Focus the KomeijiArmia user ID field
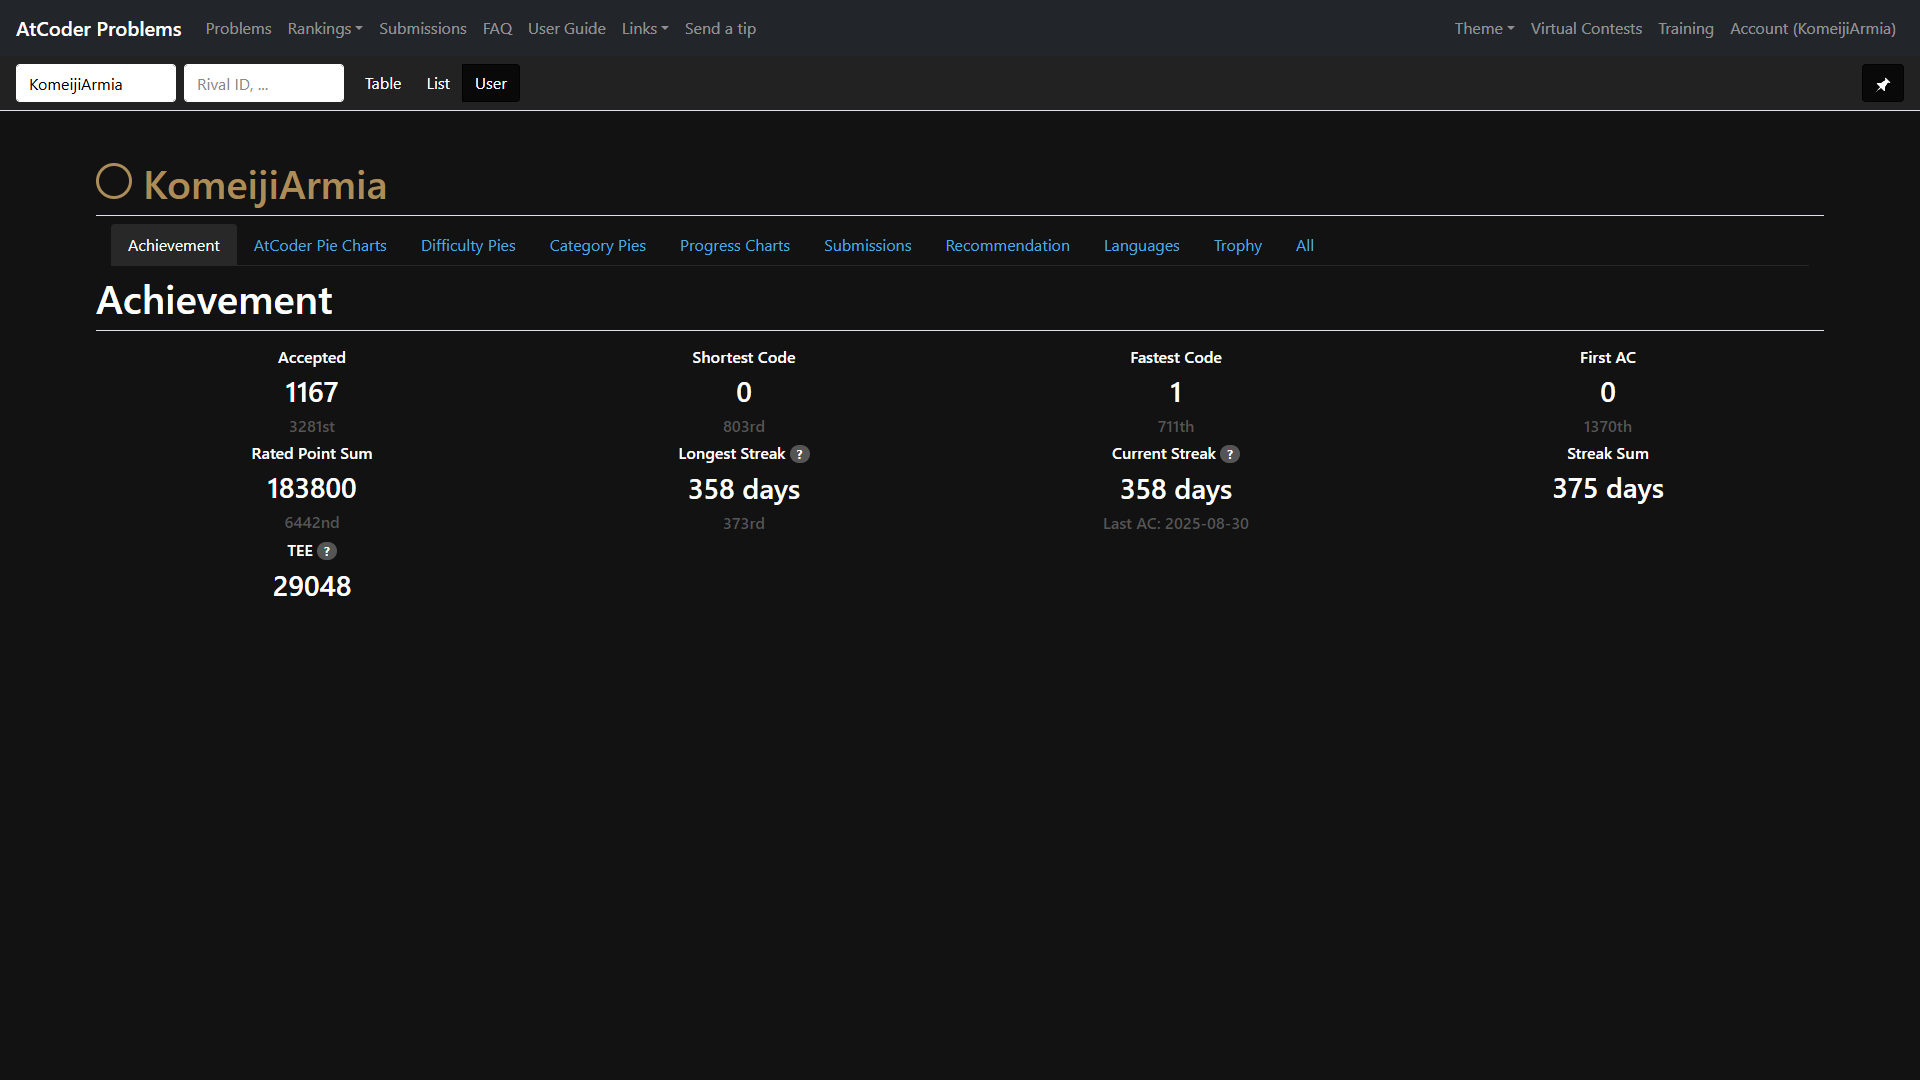The height and width of the screenshot is (1080, 1920). (96, 84)
